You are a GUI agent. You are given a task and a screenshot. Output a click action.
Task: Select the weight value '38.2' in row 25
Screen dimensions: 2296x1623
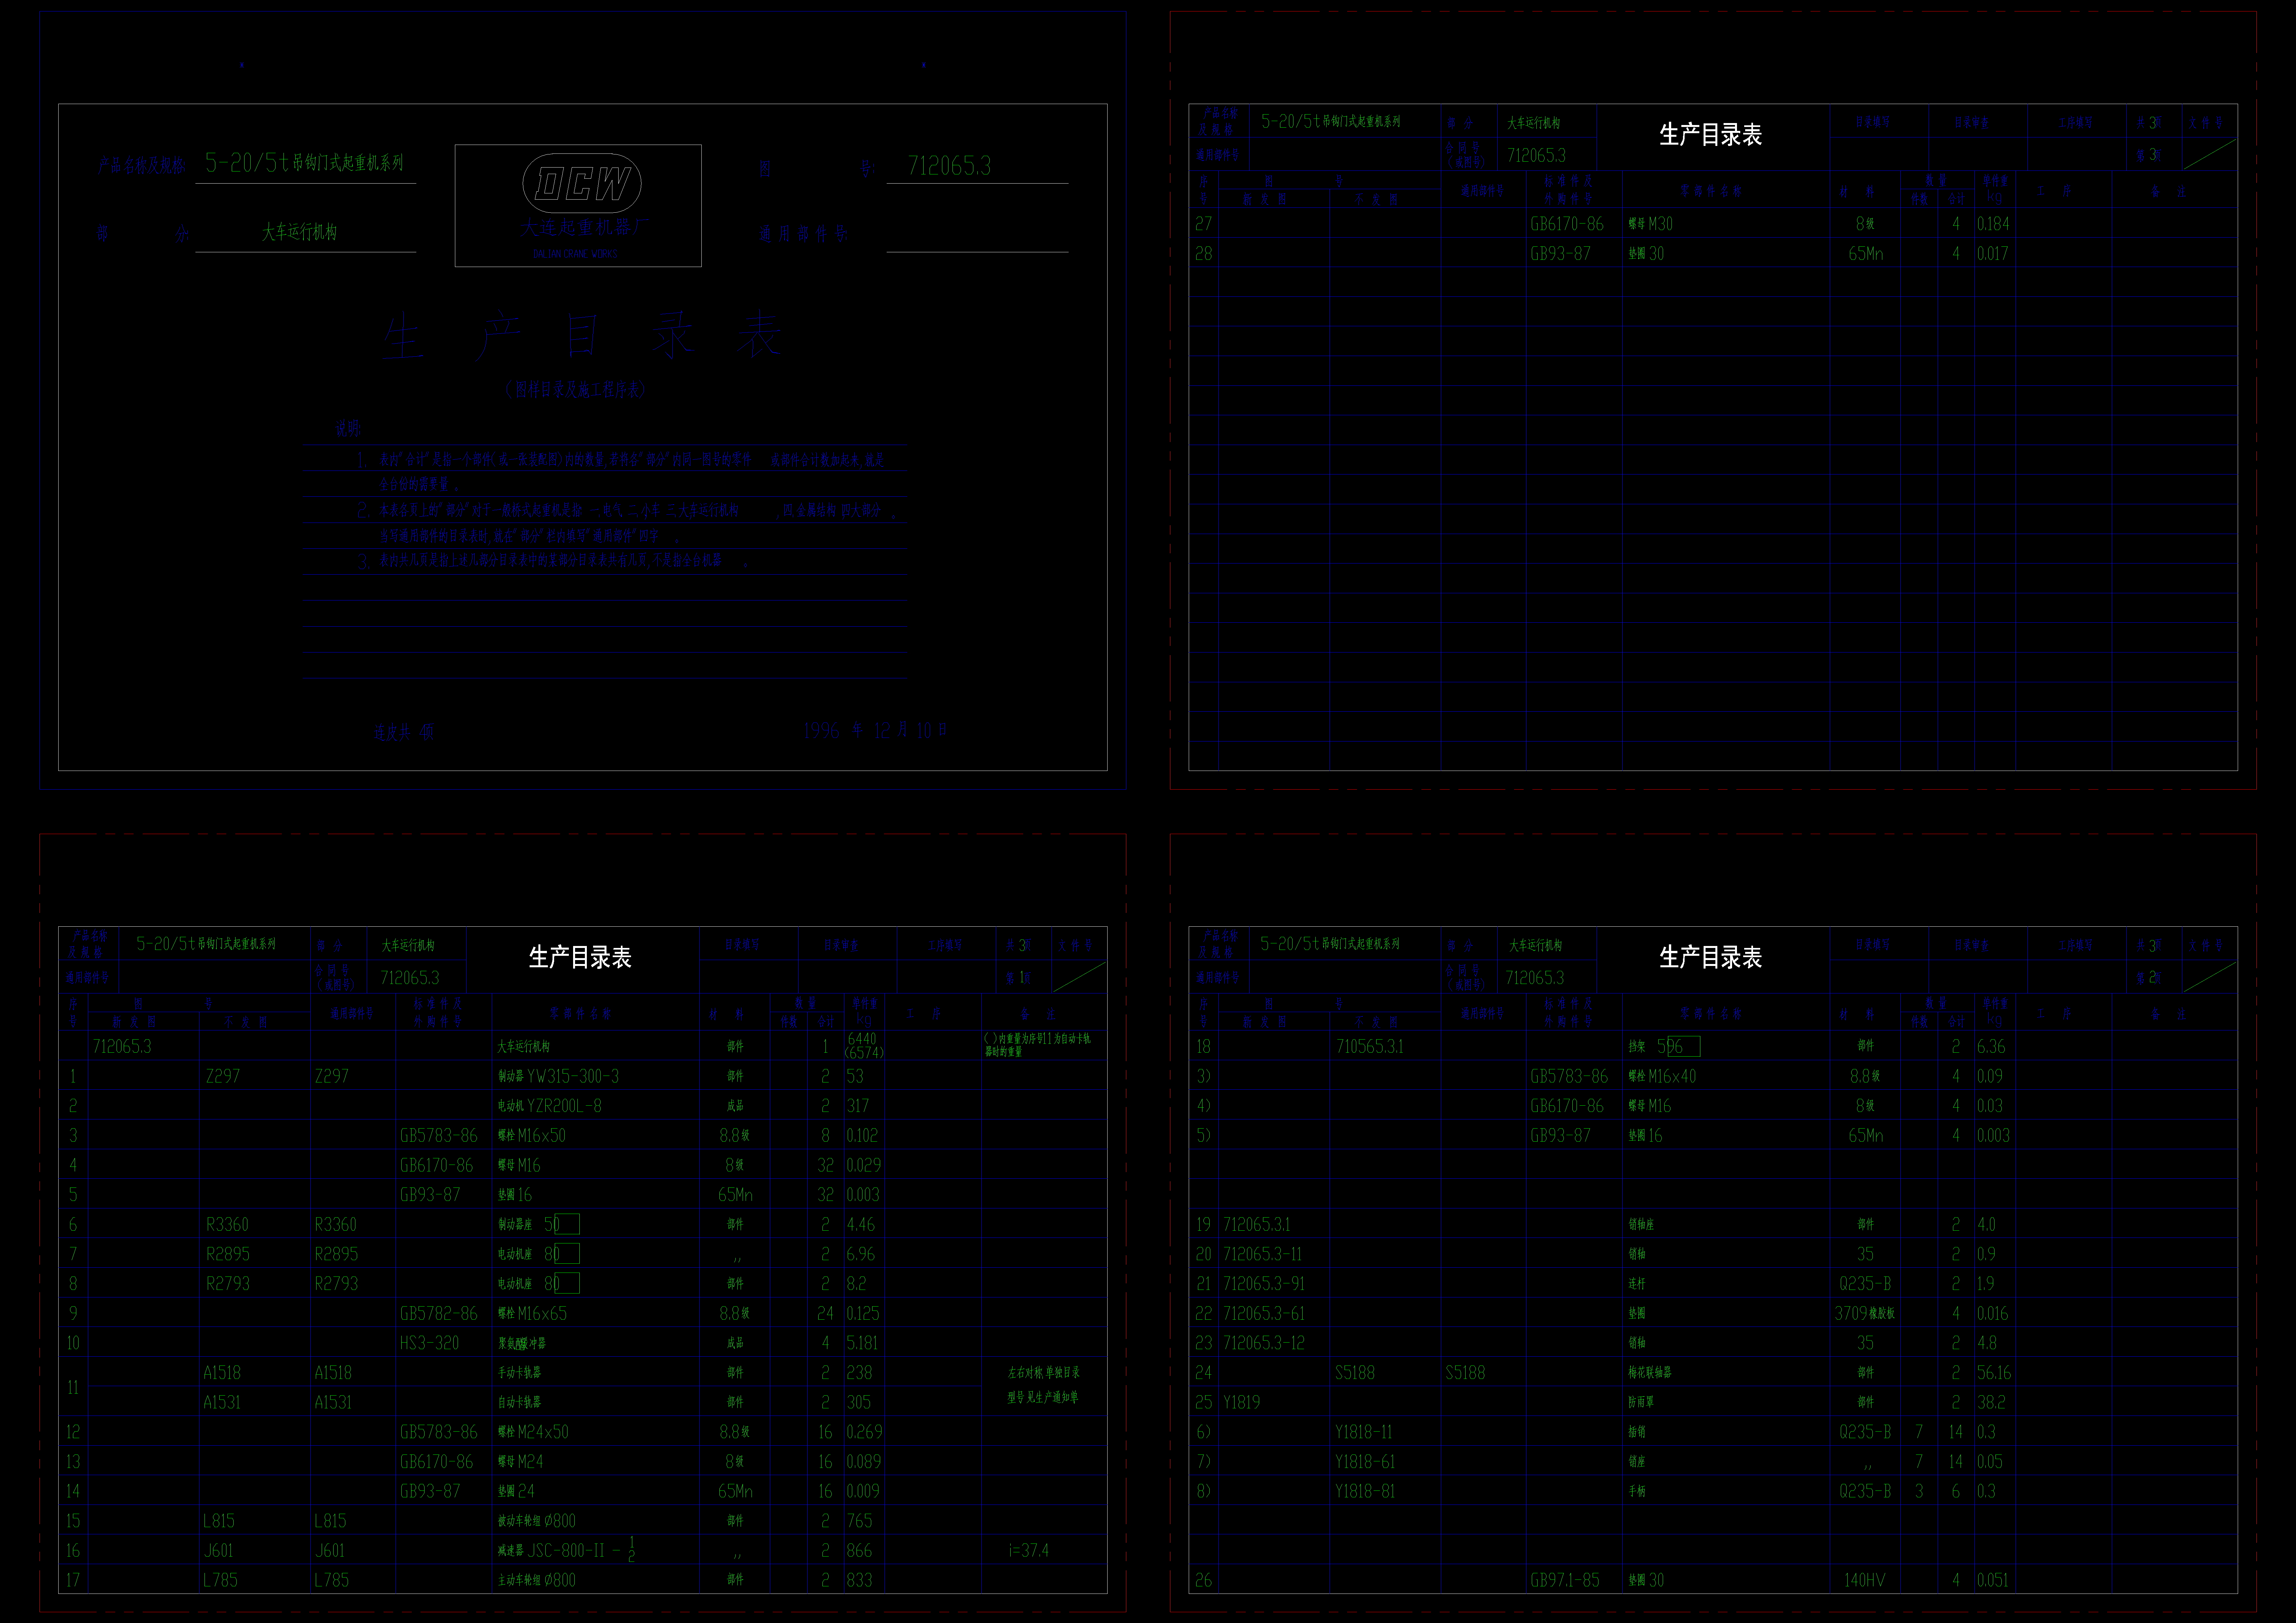pyautogui.click(x=1991, y=1402)
